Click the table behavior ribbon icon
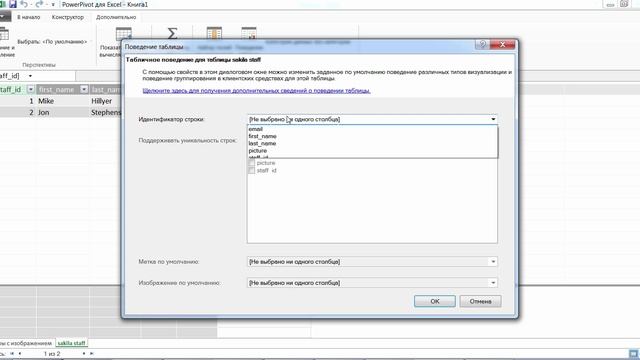 (x=249, y=33)
